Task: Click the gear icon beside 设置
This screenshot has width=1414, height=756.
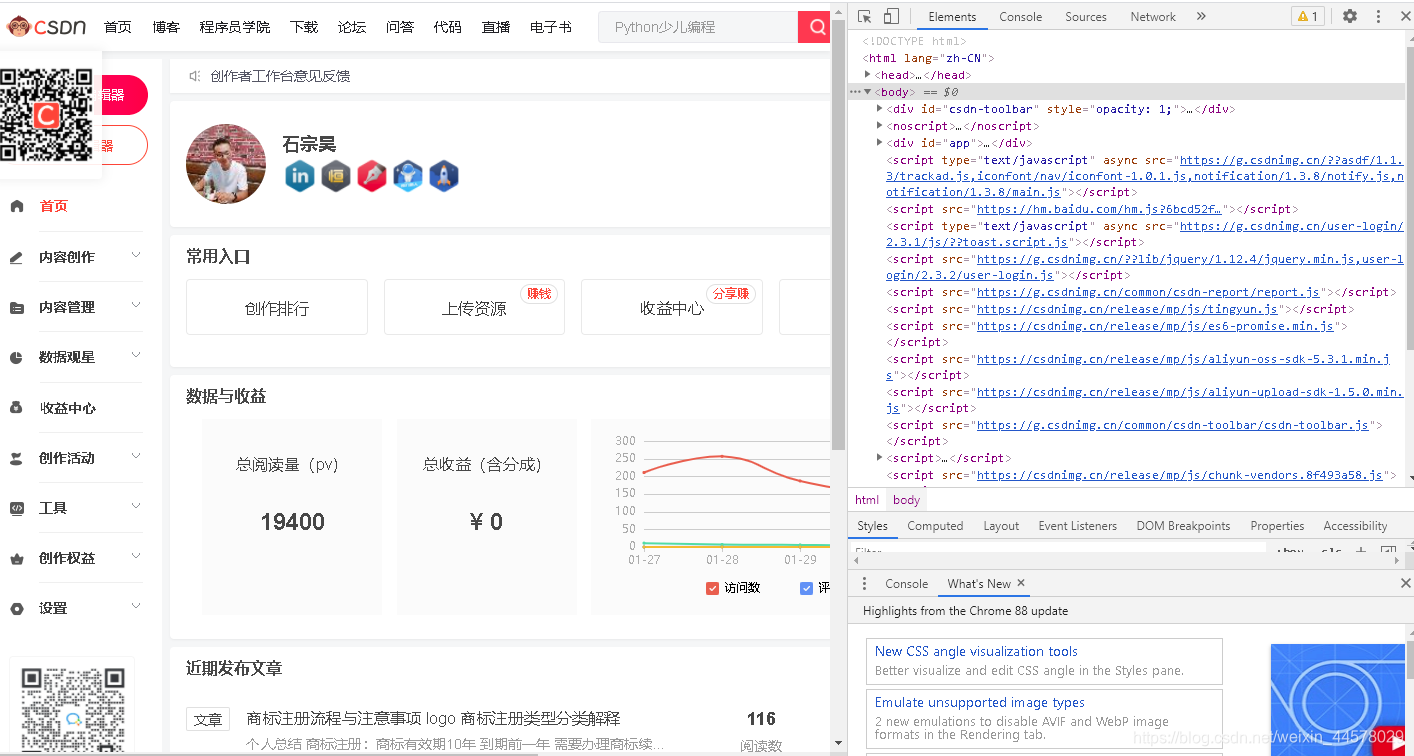Action: [17, 608]
